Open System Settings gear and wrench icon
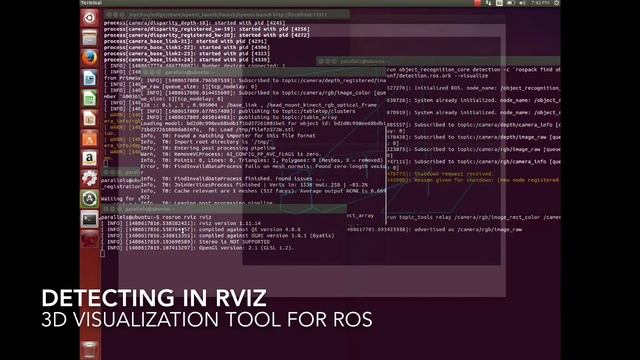Image resolution: width=640 pixels, height=360 pixels. click(x=89, y=178)
